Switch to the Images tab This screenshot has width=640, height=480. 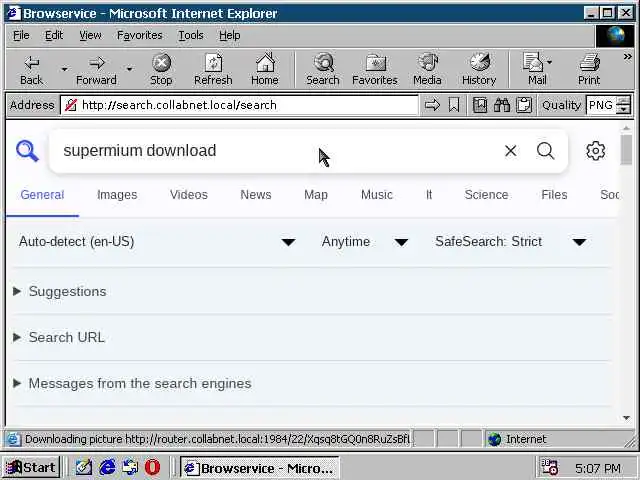tap(117, 195)
